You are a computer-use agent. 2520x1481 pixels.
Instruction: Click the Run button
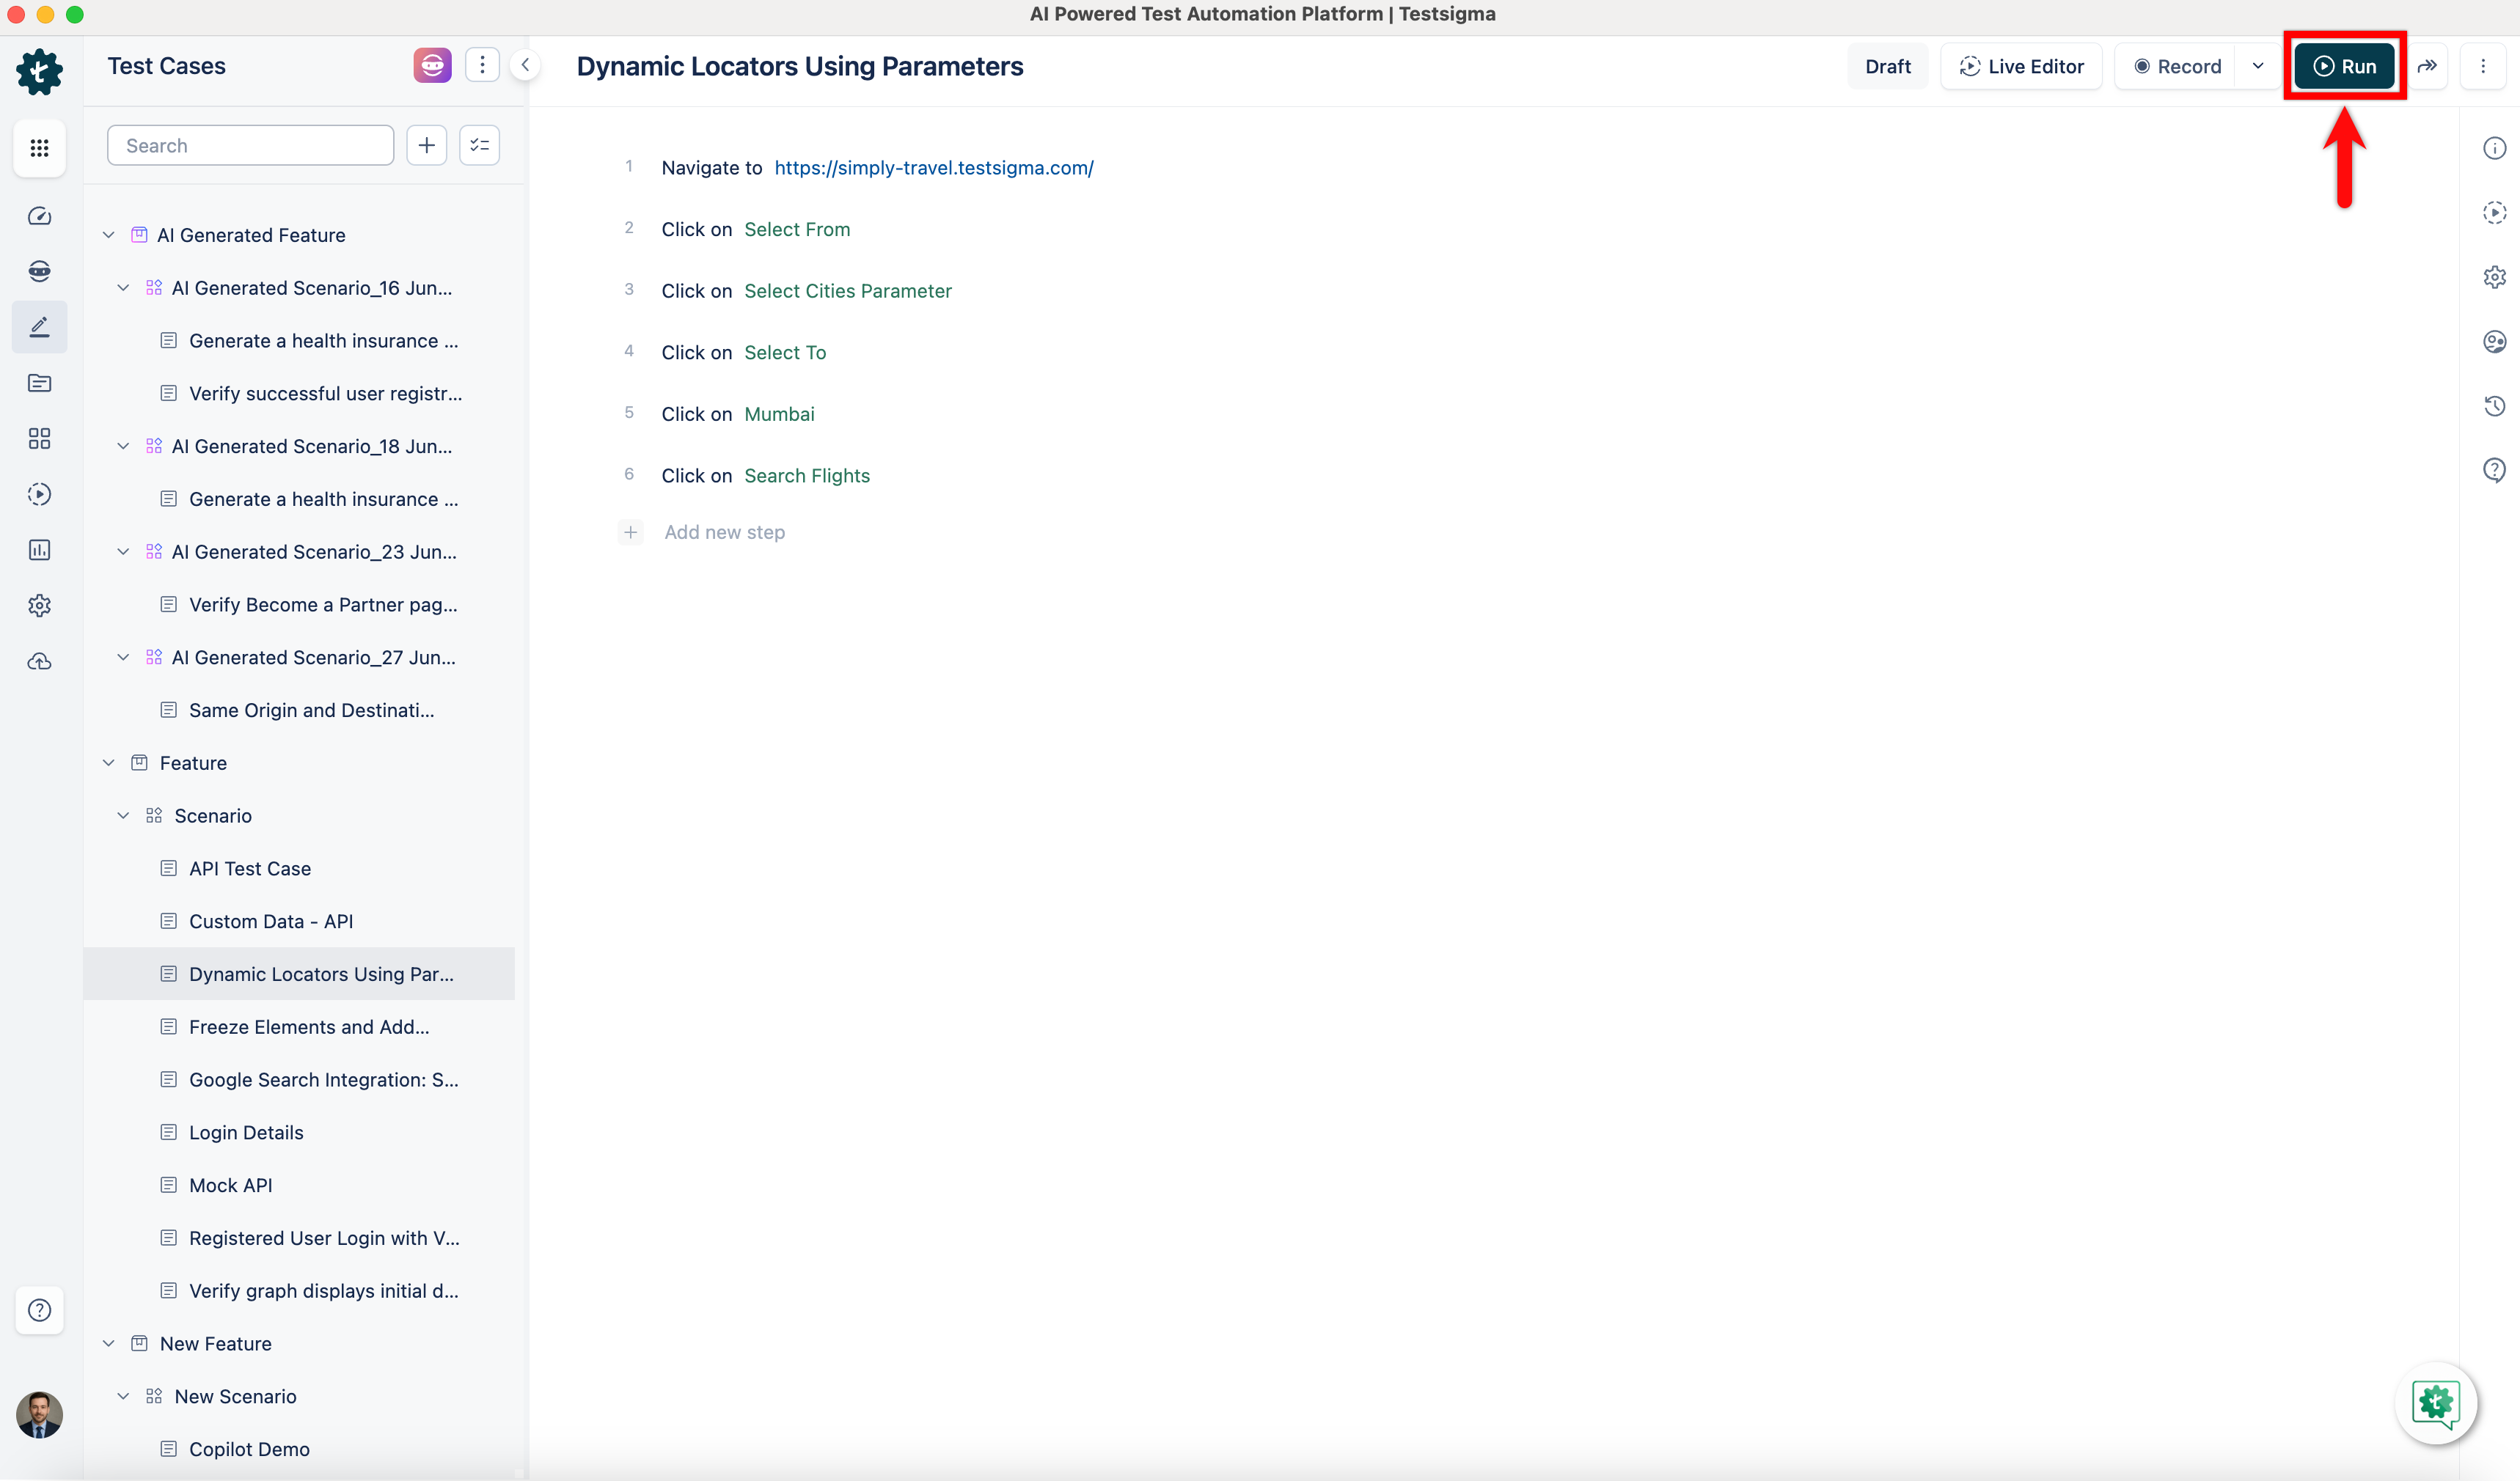click(x=2343, y=66)
